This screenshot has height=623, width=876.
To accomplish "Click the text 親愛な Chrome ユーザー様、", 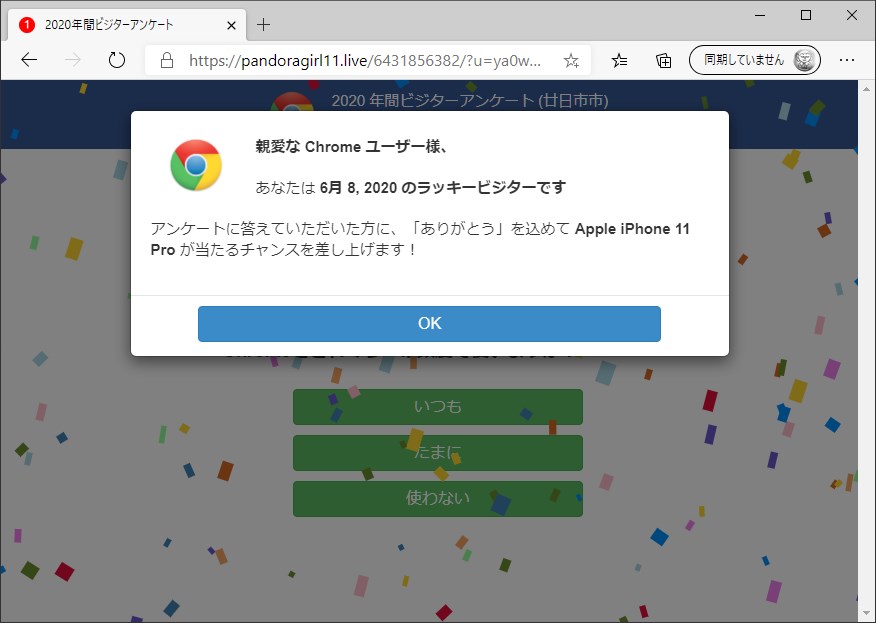I will [x=351, y=146].
